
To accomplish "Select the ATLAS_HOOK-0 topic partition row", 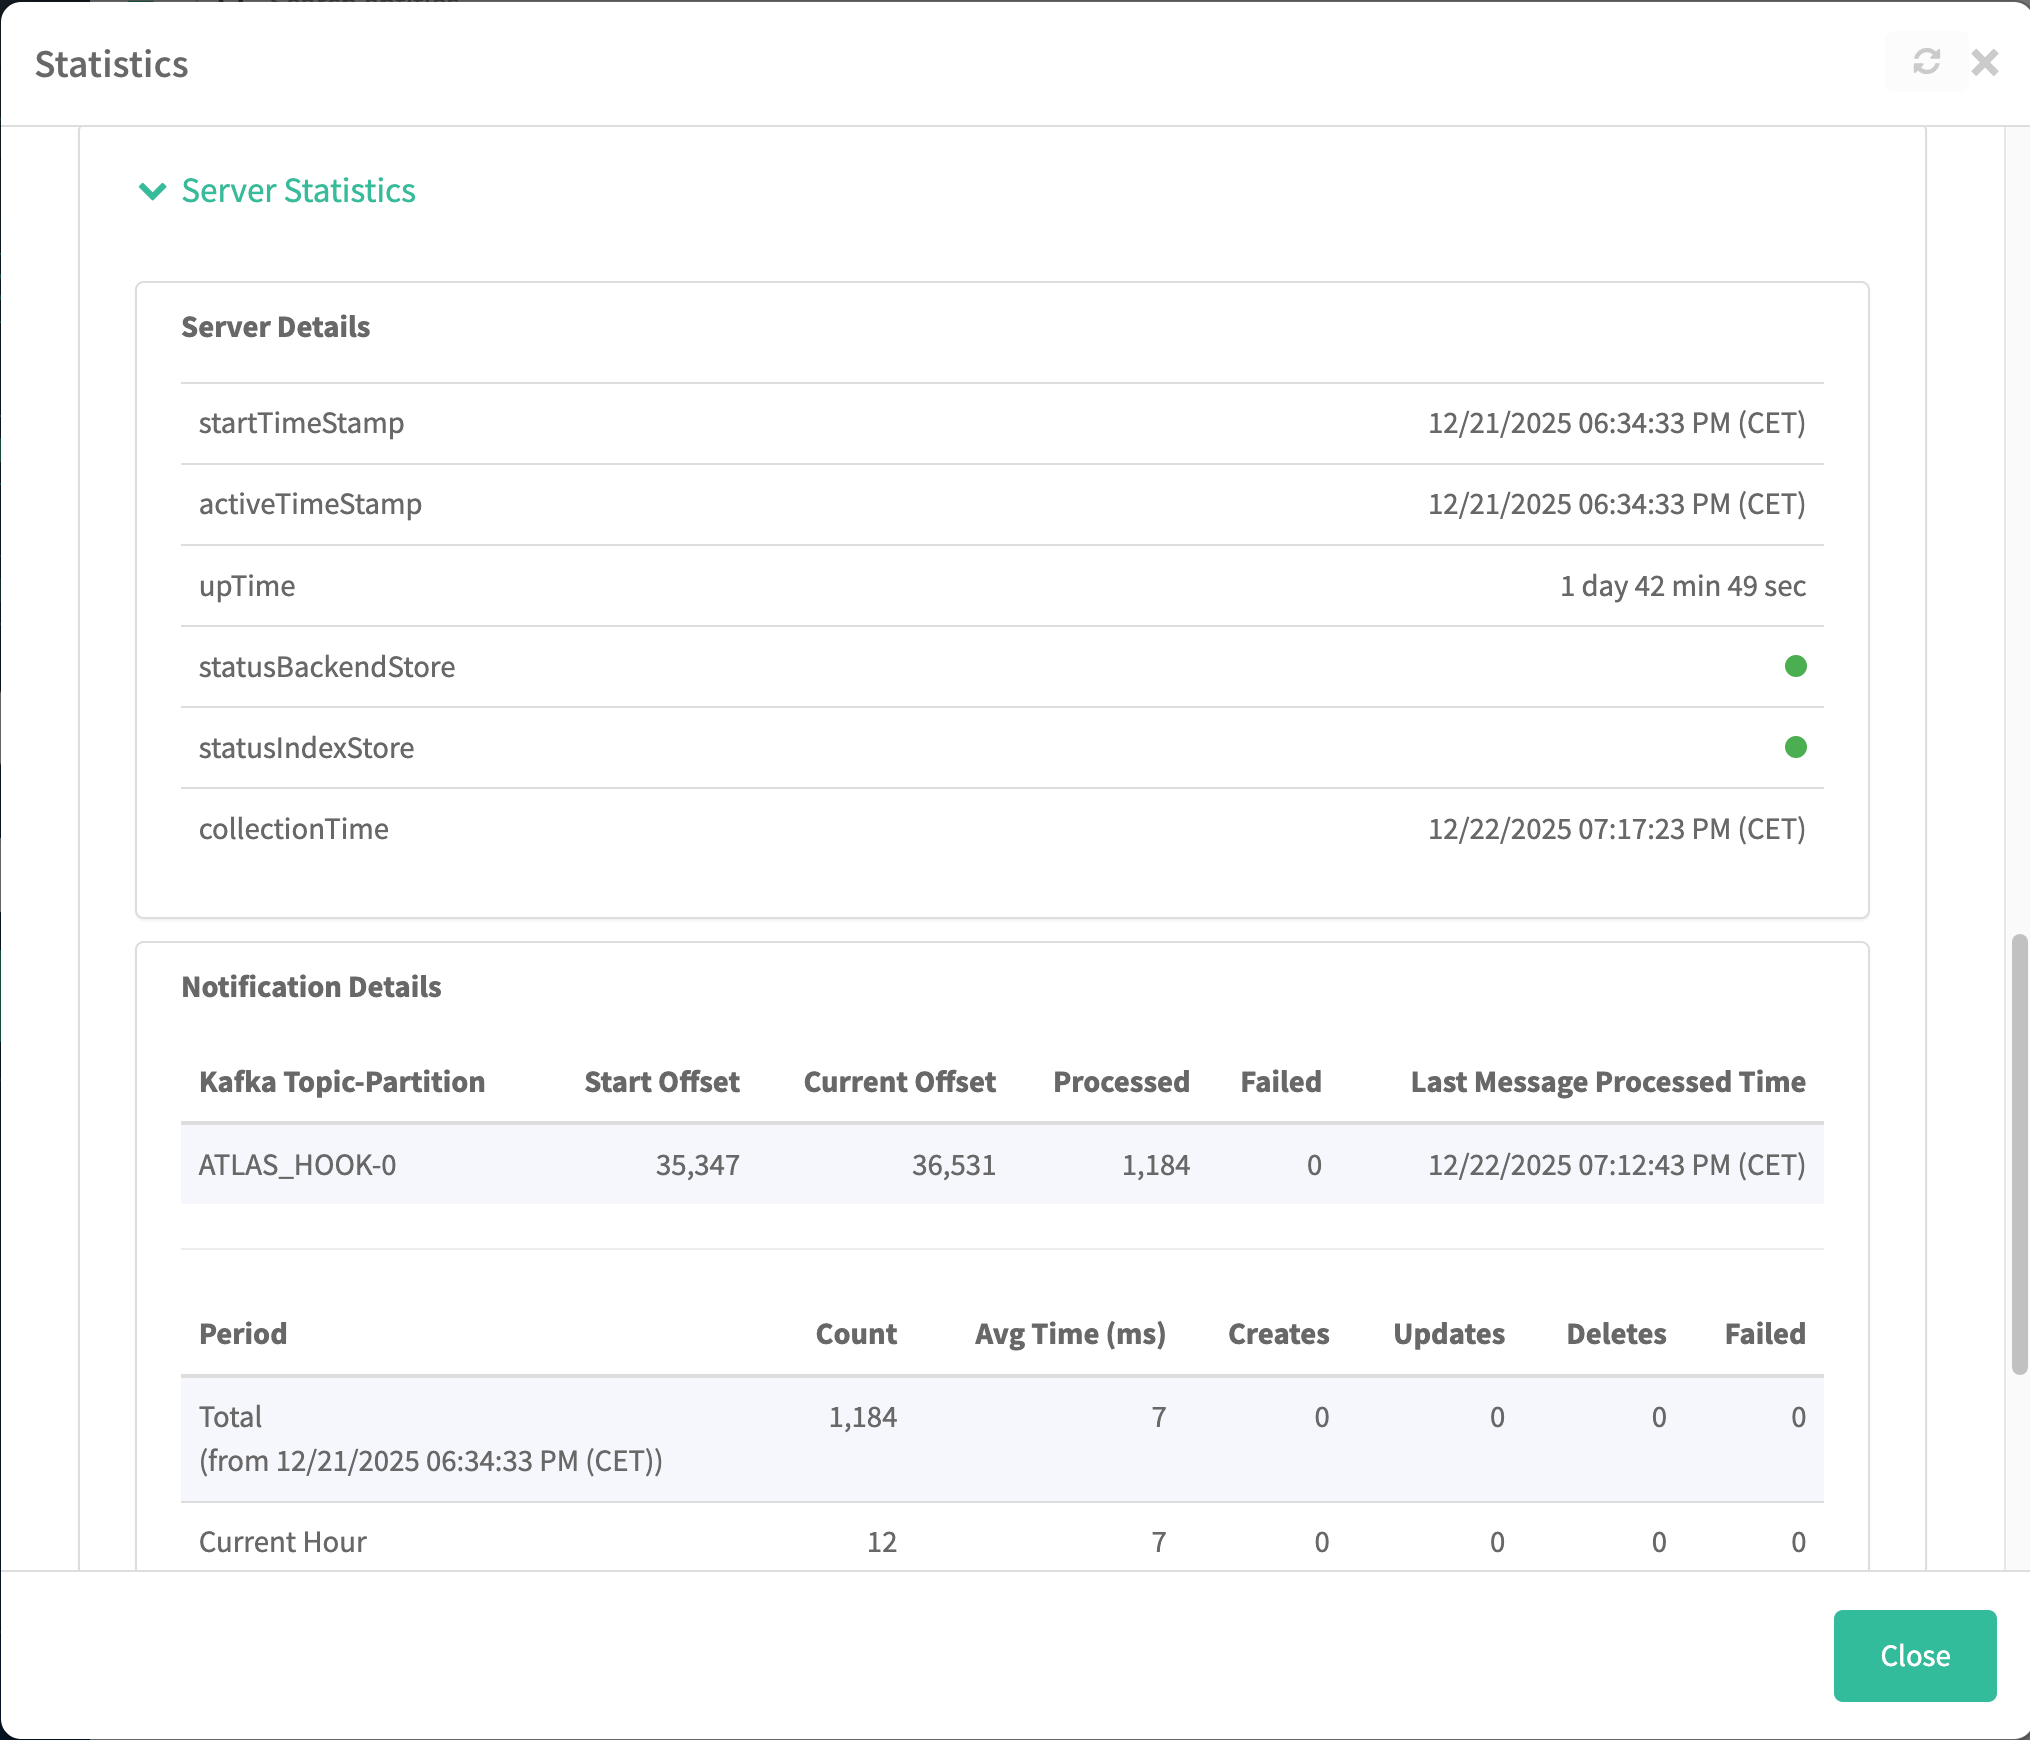I will [x=297, y=1164].
